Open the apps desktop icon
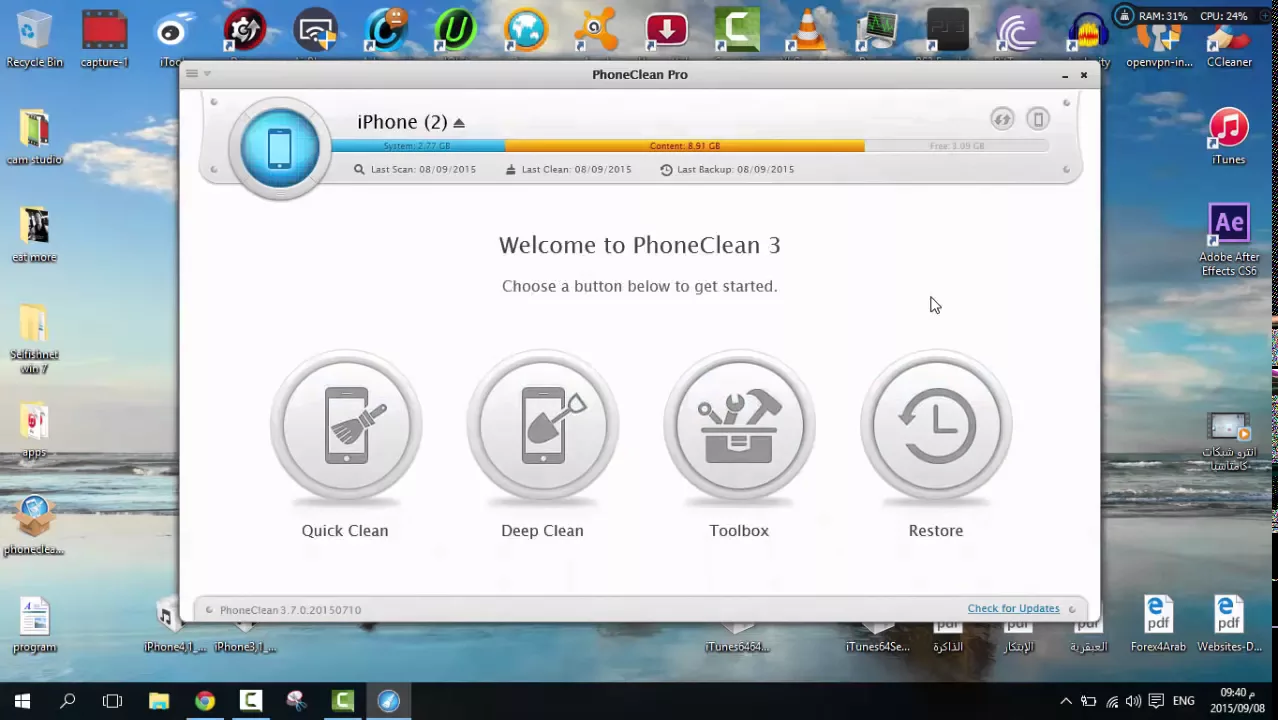The image size is (1278, 720). (x=34, y=430)
